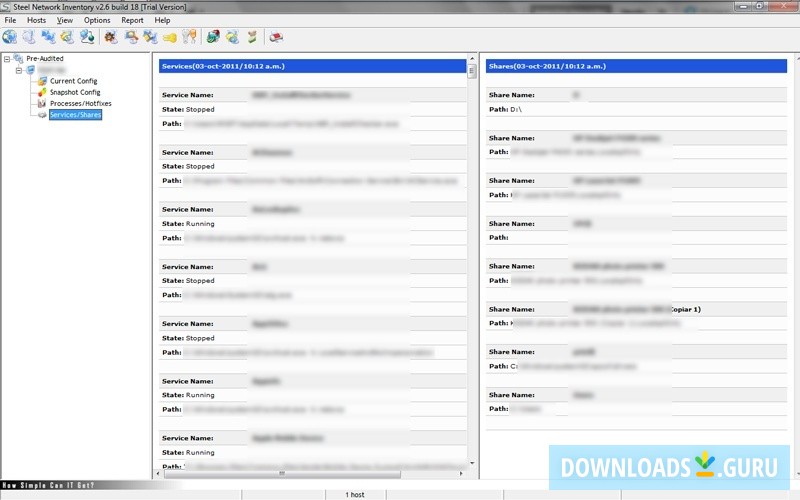
Task: Select Services/Shares in the tree
Action: tap(76, 115)
